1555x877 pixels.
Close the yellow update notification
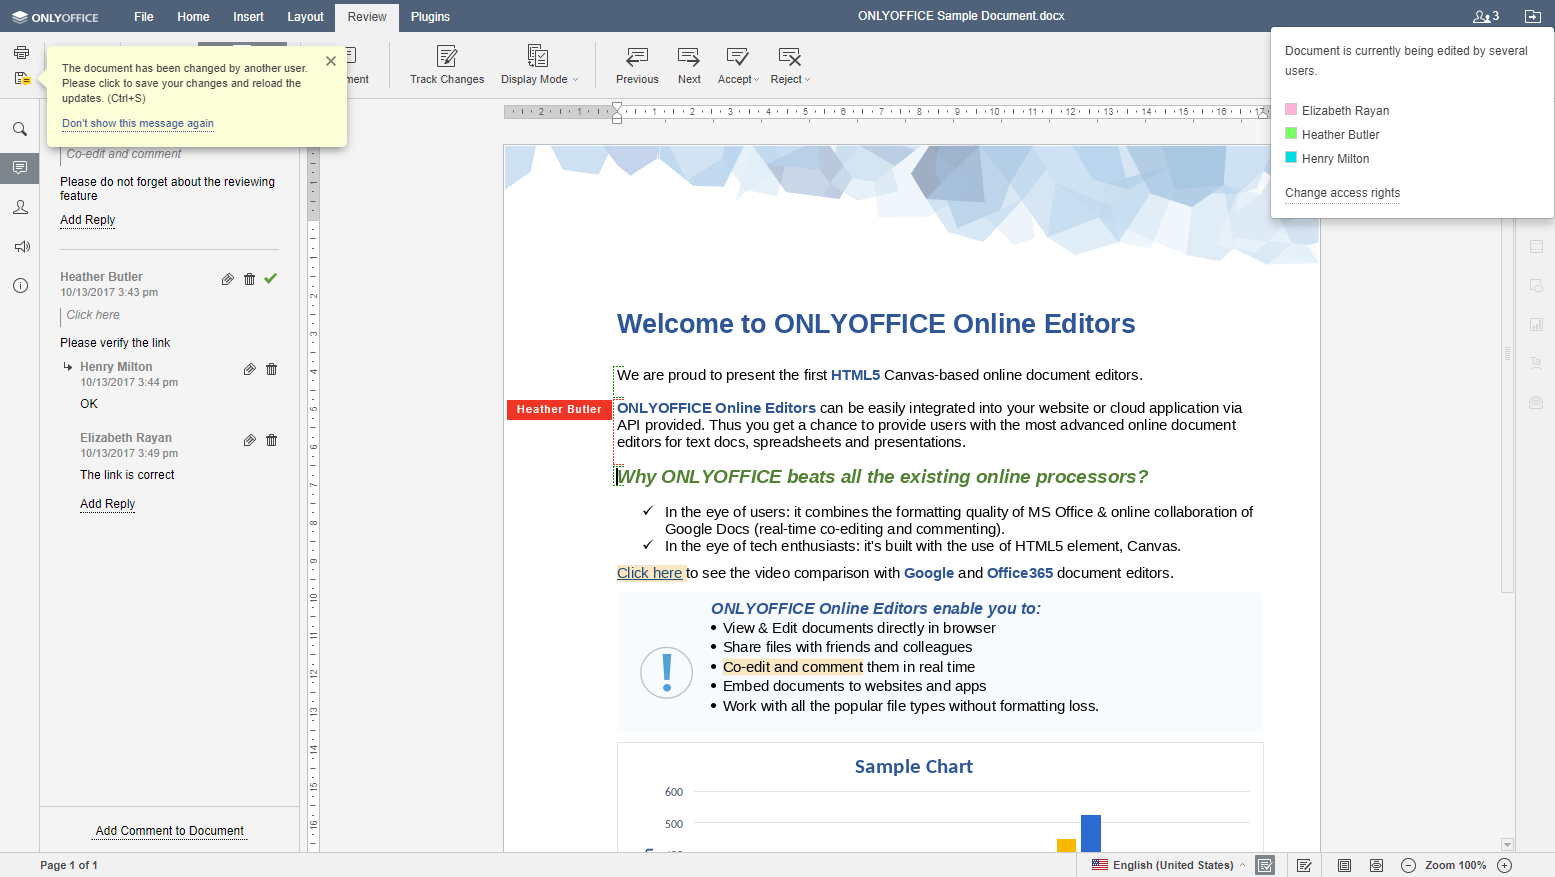click(x=331, y=61)
